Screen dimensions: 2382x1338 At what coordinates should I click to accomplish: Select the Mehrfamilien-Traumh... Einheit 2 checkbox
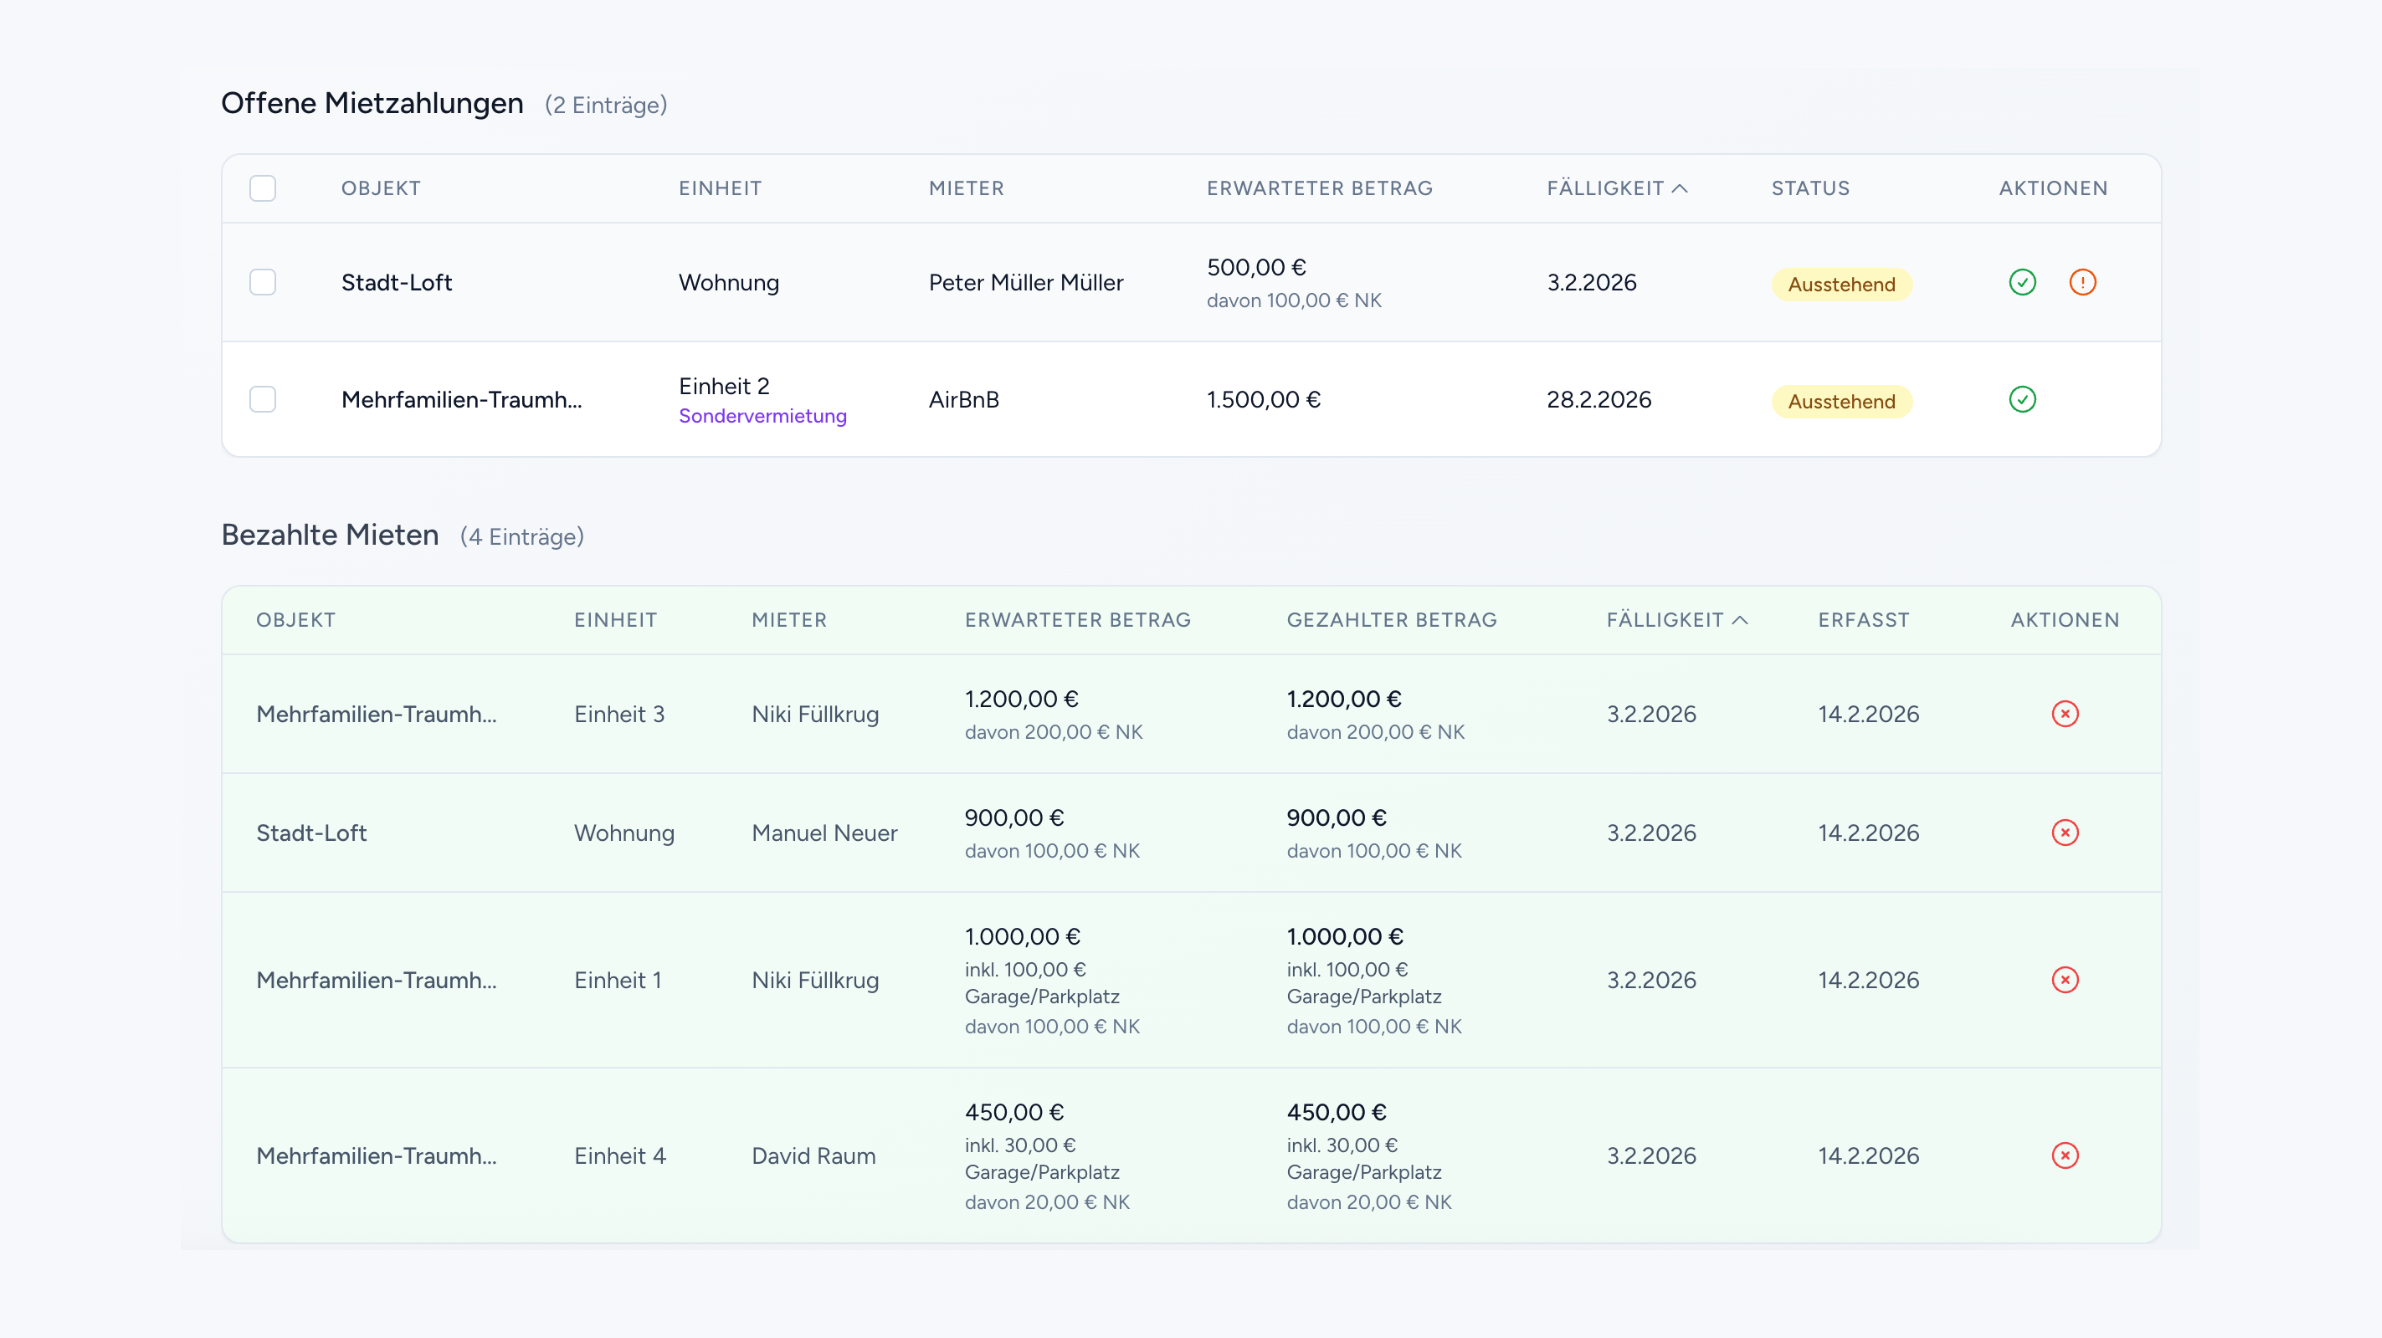pos(263,399)
